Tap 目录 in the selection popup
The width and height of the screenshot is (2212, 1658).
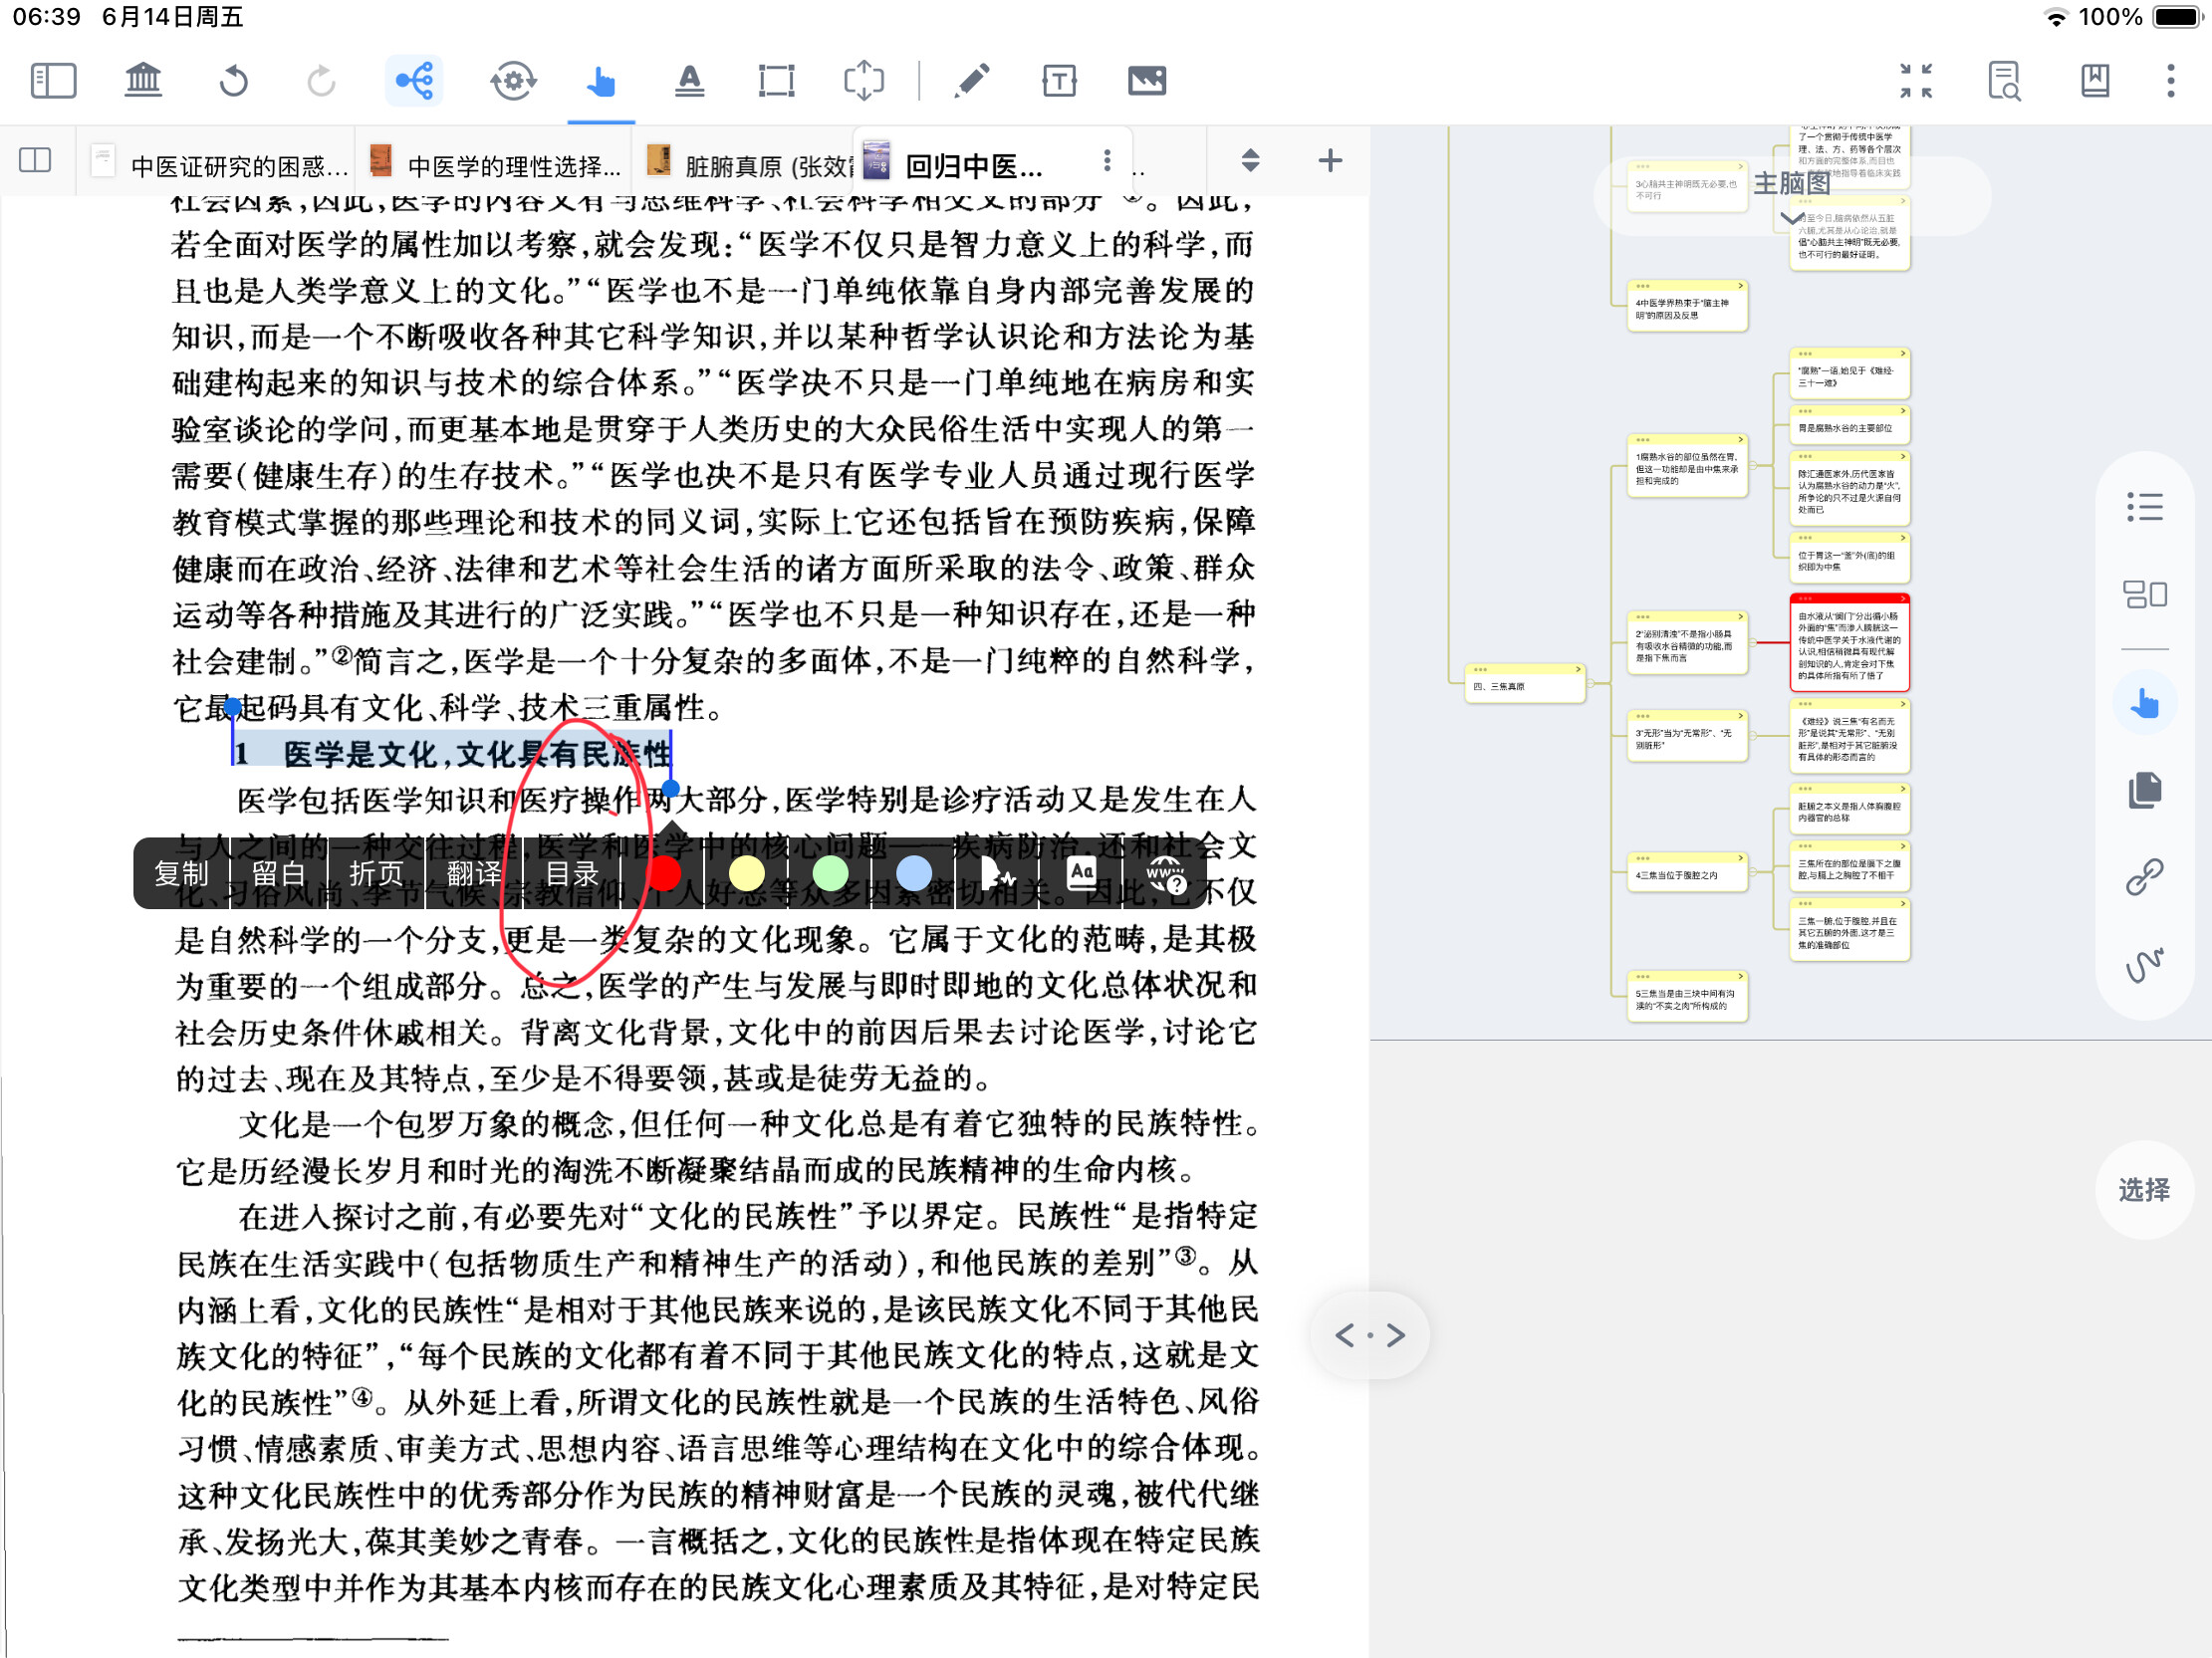(x=571, y=874)
